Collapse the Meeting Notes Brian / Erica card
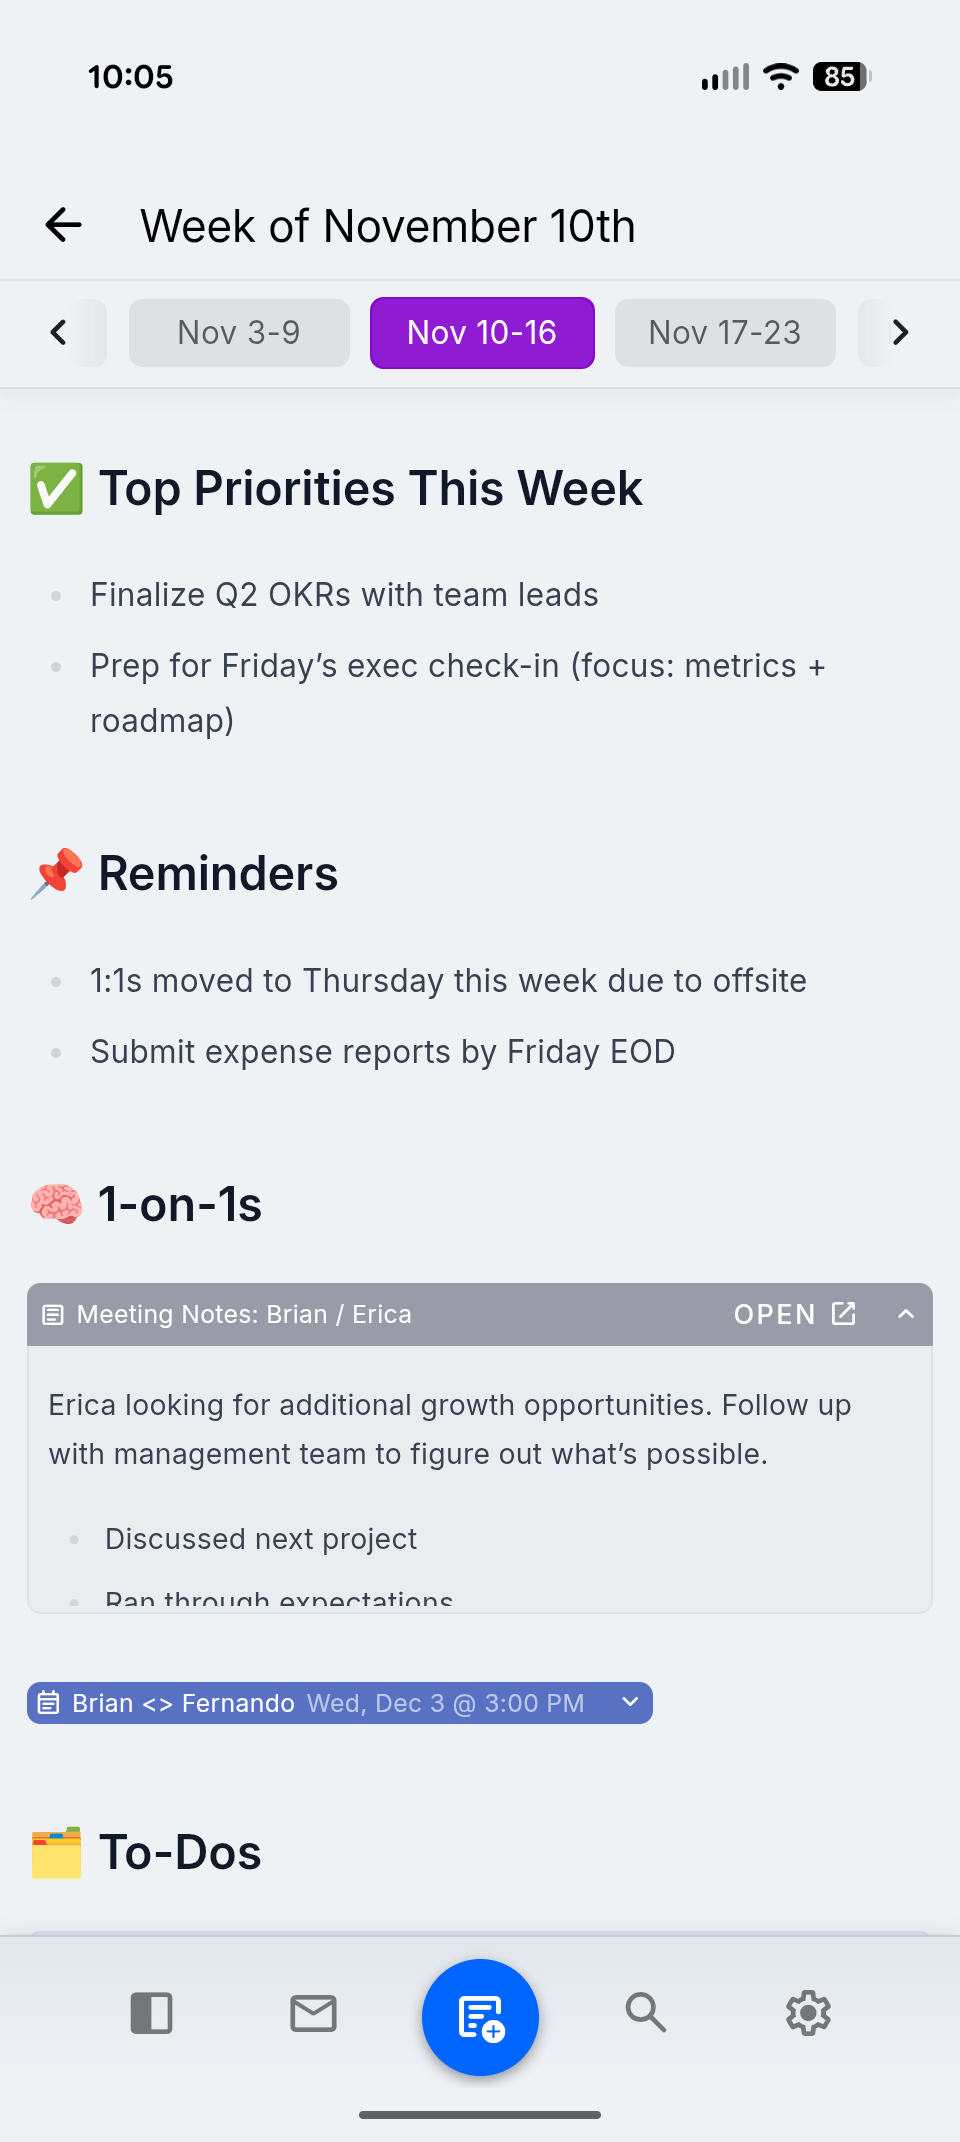This screenshot has height=2142, width=960. click(x=905, y=1314)
